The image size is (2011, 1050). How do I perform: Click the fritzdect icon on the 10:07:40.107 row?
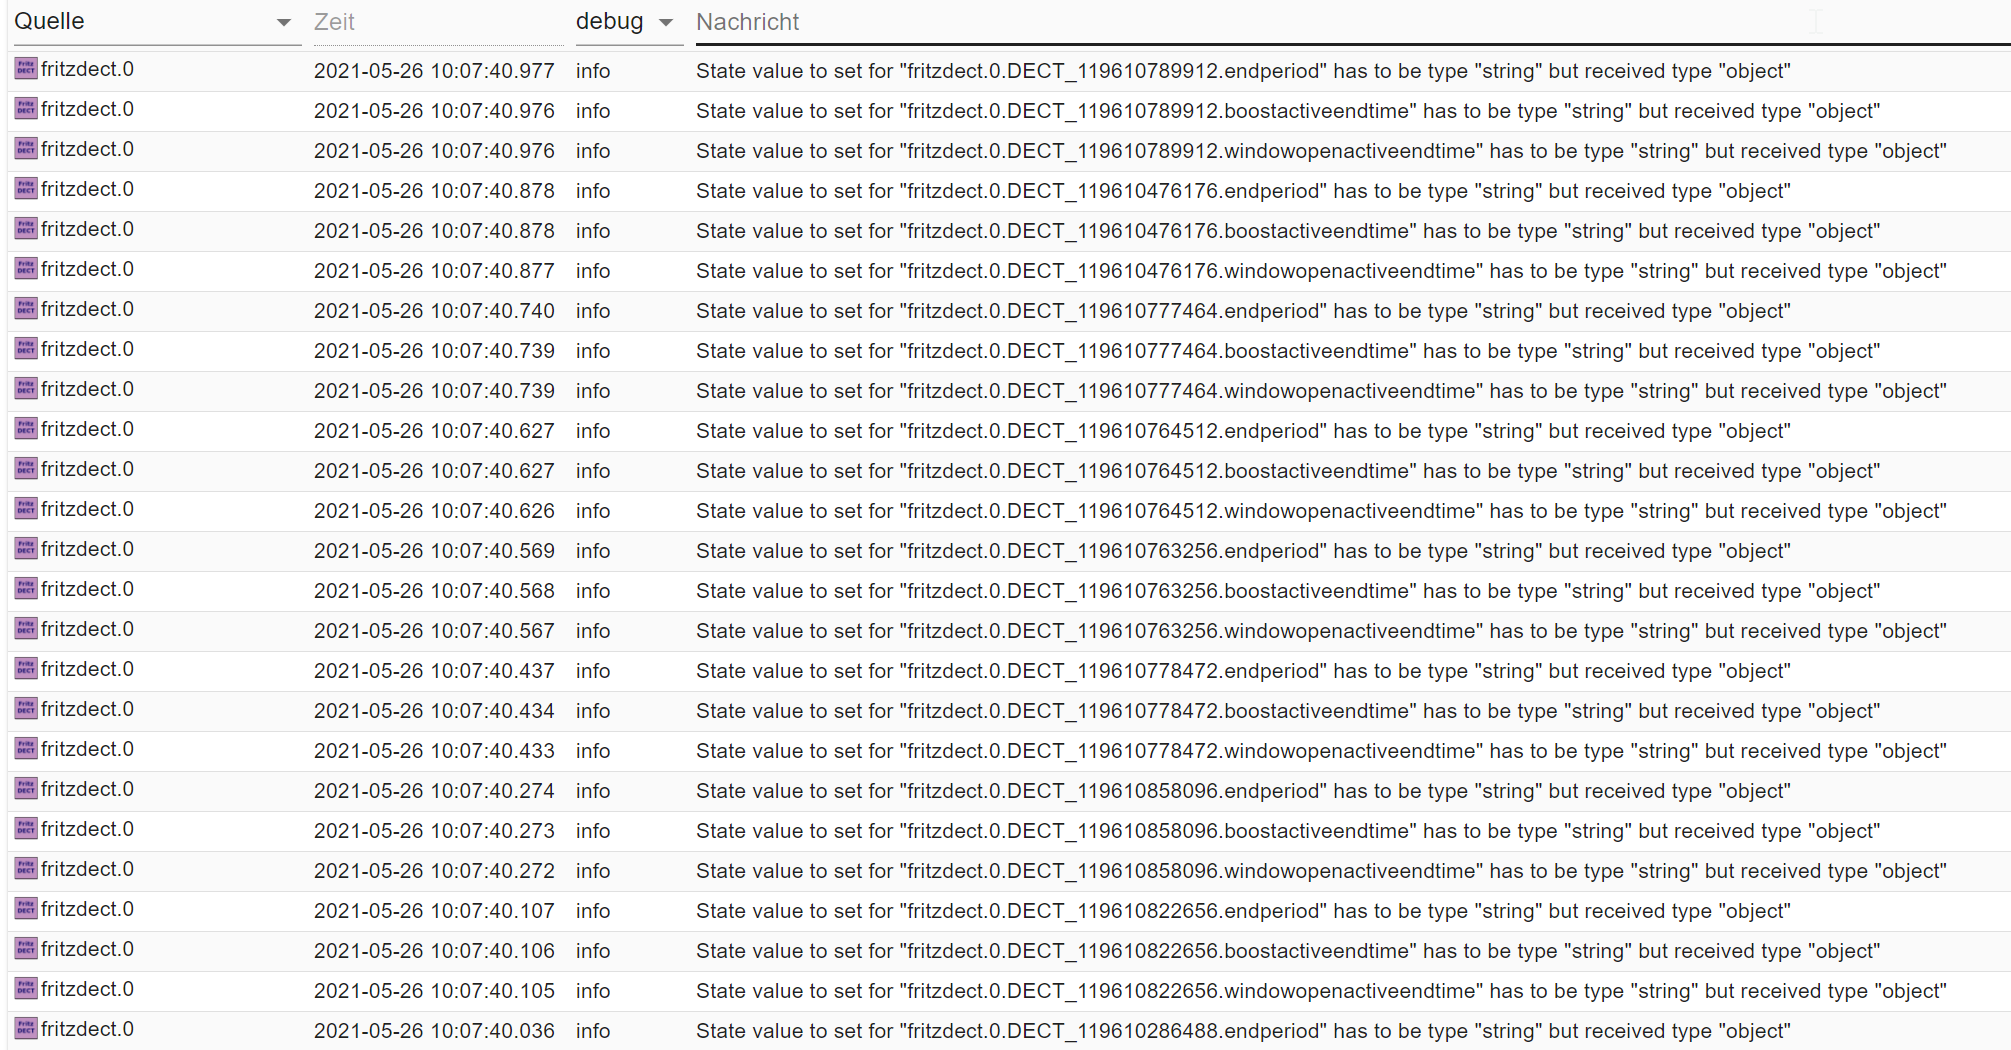[x=25, y=908]
